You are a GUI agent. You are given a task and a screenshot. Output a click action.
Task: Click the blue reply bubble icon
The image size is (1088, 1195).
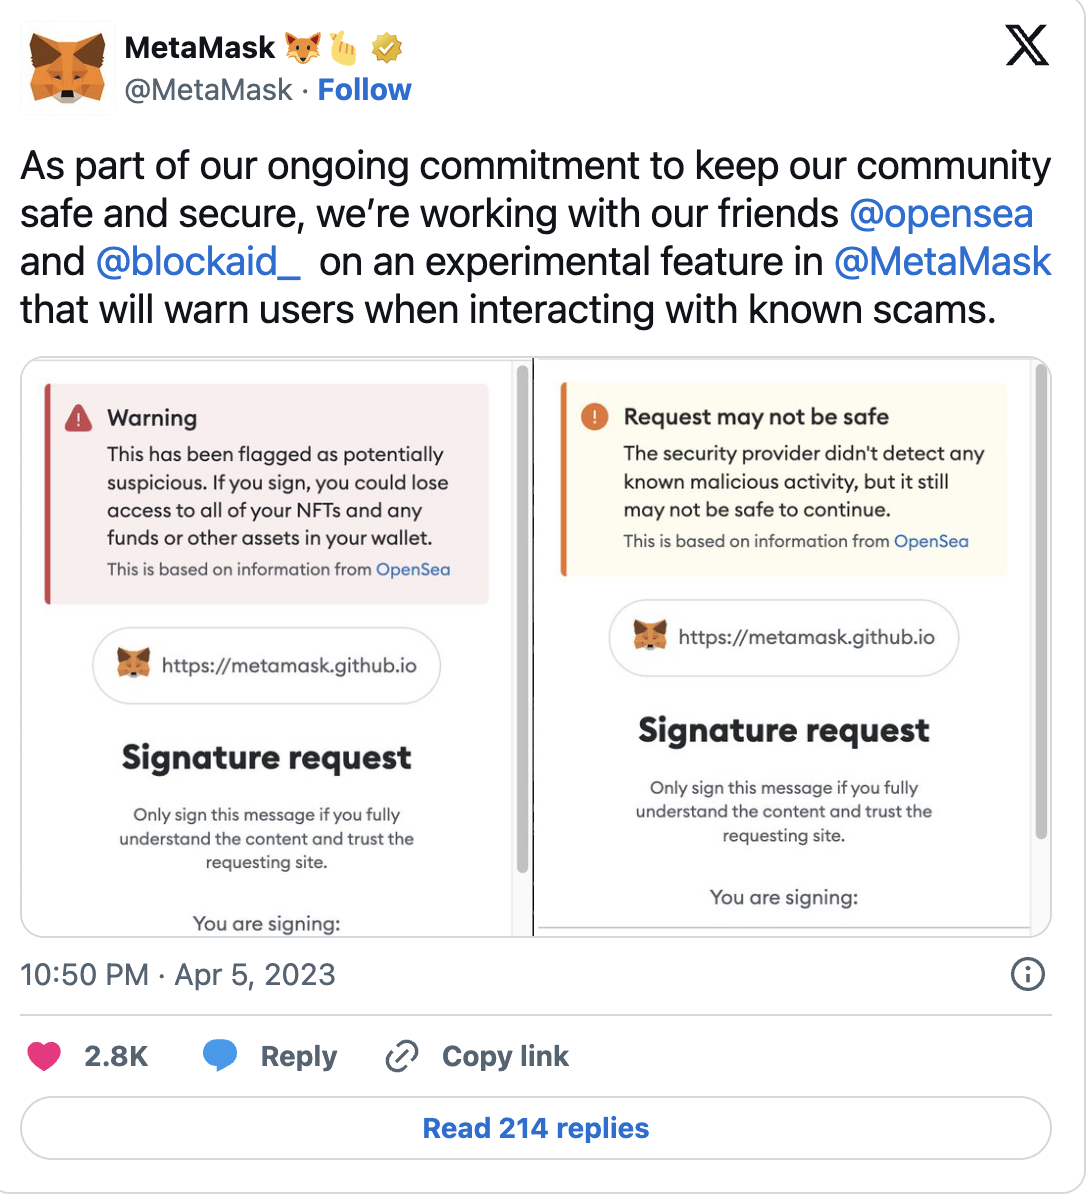(x=220, y=1056)
